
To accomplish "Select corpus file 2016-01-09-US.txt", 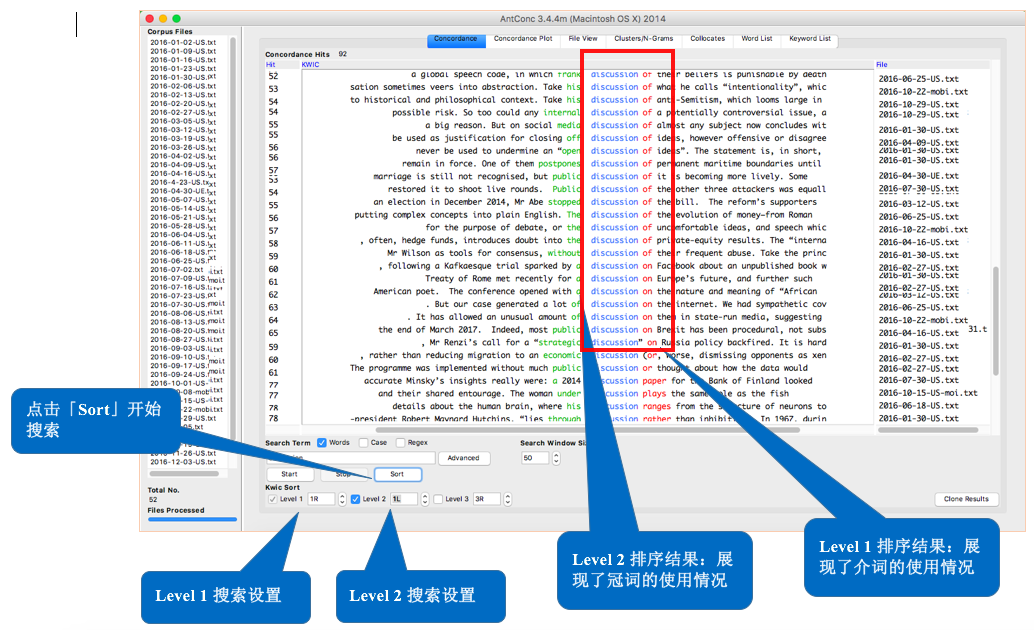I will (183, 51).
